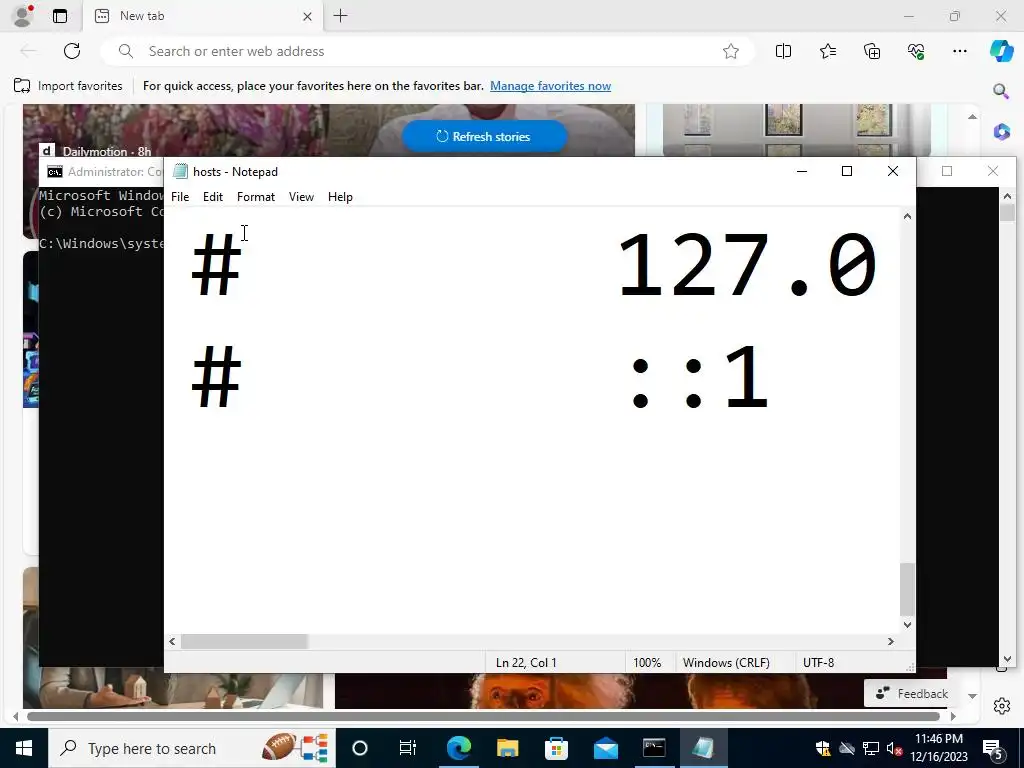The height and width of the screenshot is (768, 1024).
Task: Open Task View taskbar icon
Action: pos(408,748)
